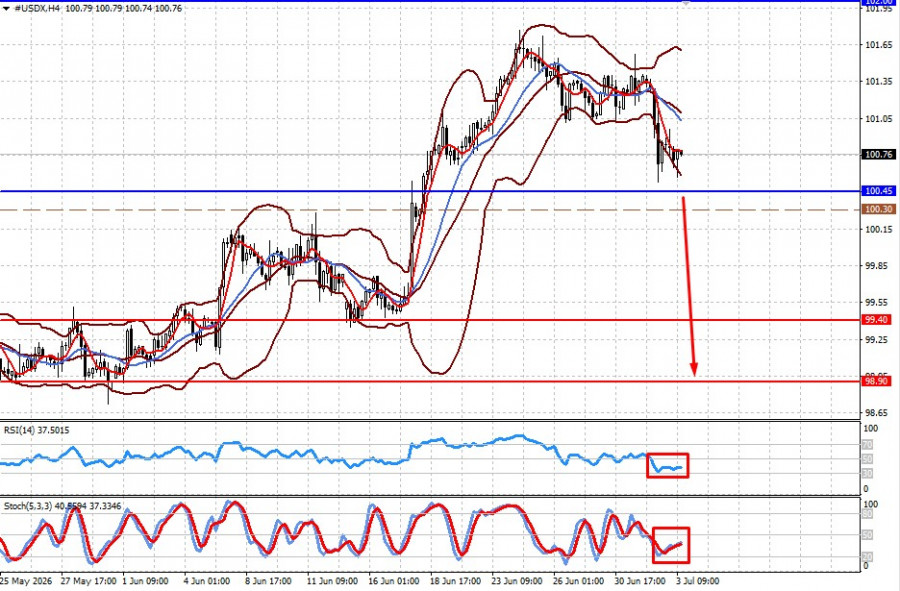Click the Stoch(5,3,3) indicator label
The width and height of the screenshot is (900, 591).
pos(63,506)
